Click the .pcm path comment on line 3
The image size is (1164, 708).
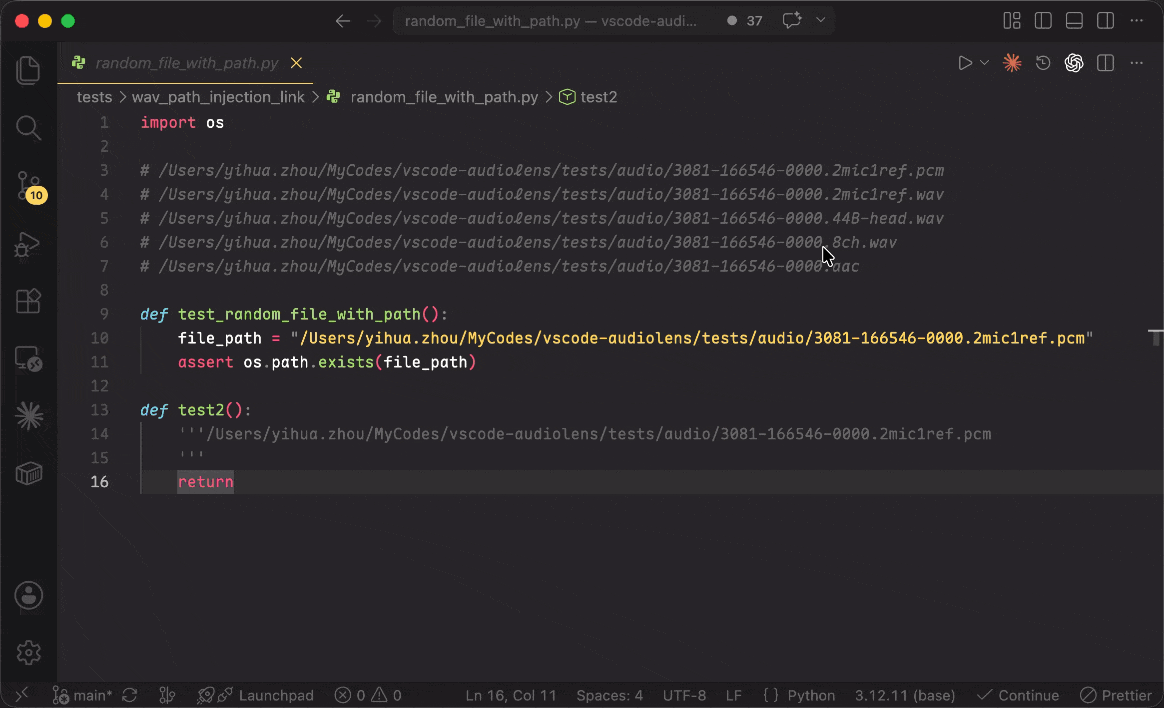[542, 171]
